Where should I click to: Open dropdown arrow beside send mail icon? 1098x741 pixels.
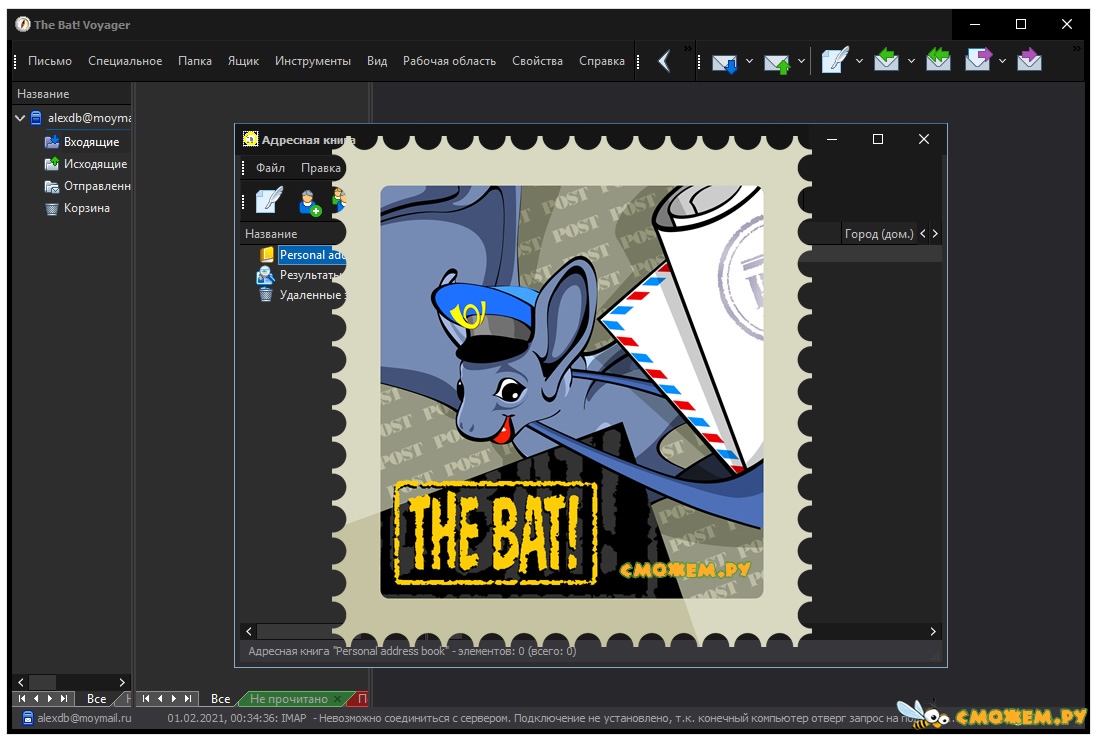click(801, 61)
